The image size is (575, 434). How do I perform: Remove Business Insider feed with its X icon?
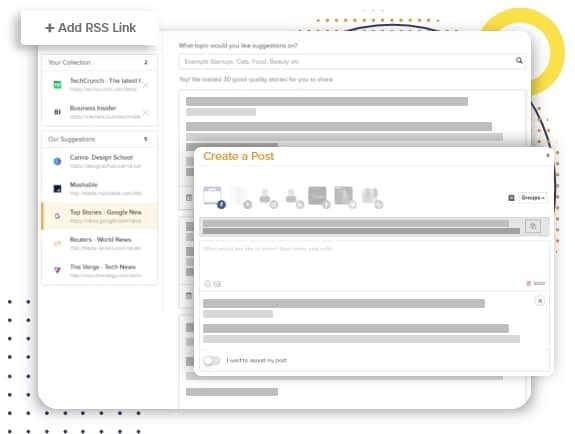(x=146, y=112)
